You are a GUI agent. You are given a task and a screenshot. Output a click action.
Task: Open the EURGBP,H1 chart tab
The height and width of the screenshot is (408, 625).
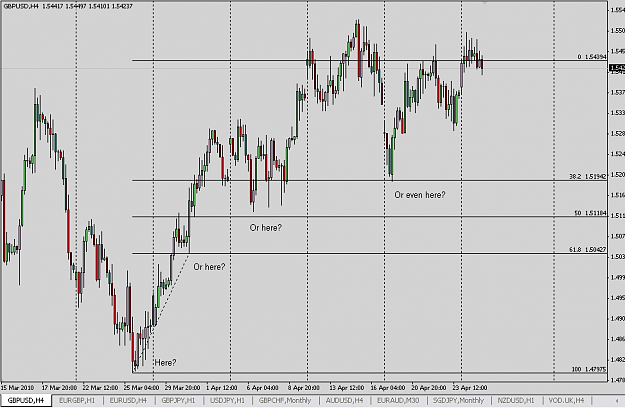tap(77, 400)
